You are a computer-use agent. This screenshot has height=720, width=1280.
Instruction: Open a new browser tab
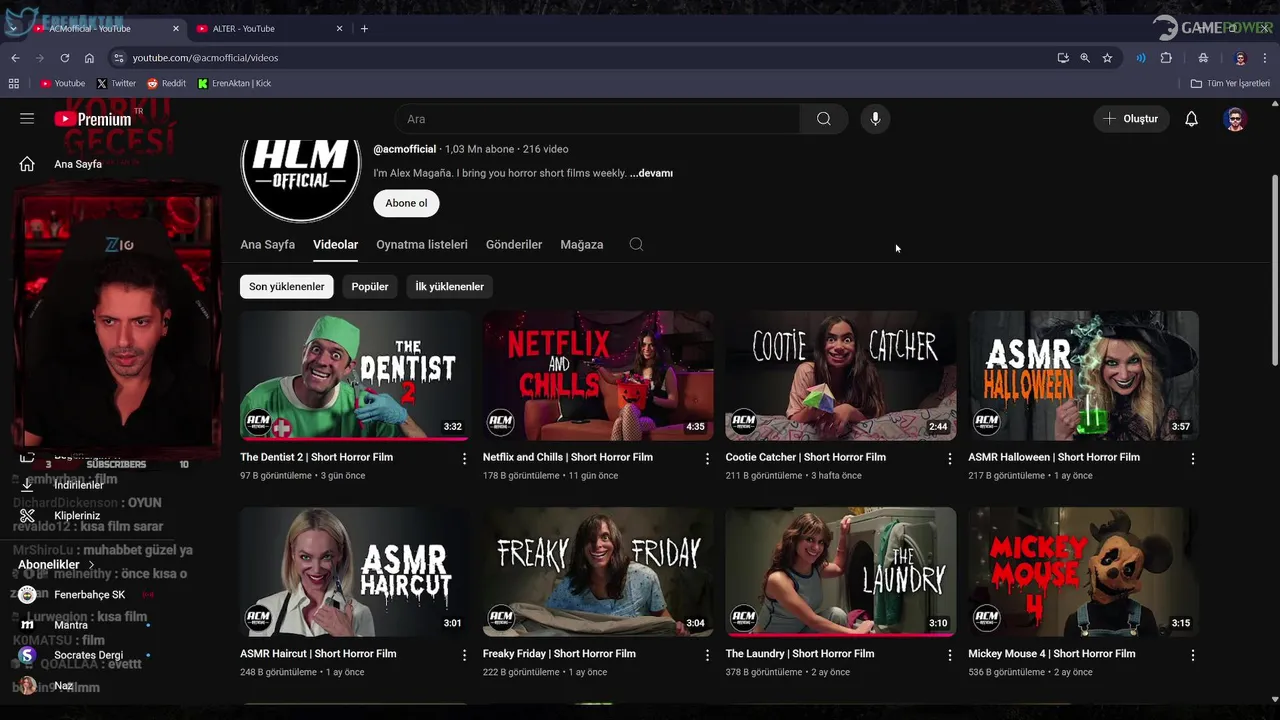(364, 29)
